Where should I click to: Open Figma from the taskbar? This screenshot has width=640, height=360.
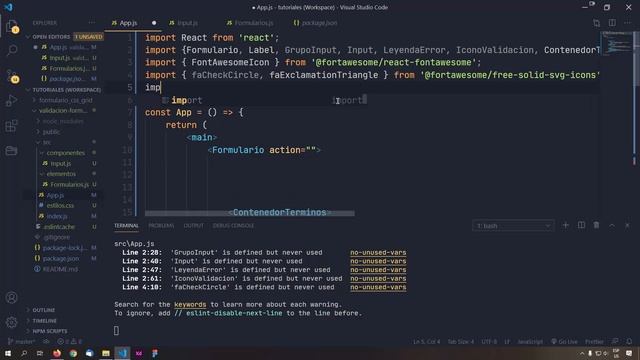click(x=155, y=353)
